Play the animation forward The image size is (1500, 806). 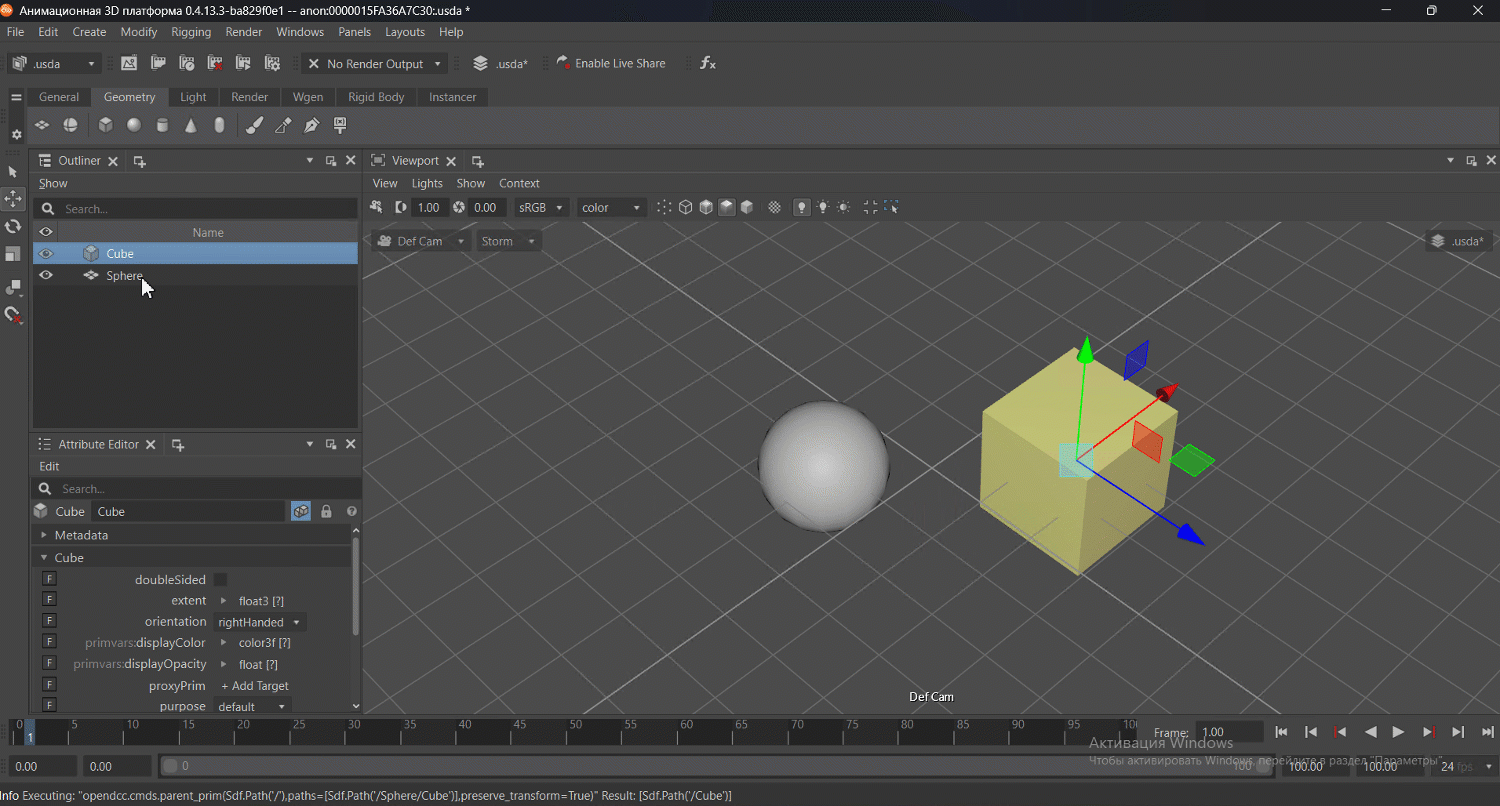(x=1399, y=732)
